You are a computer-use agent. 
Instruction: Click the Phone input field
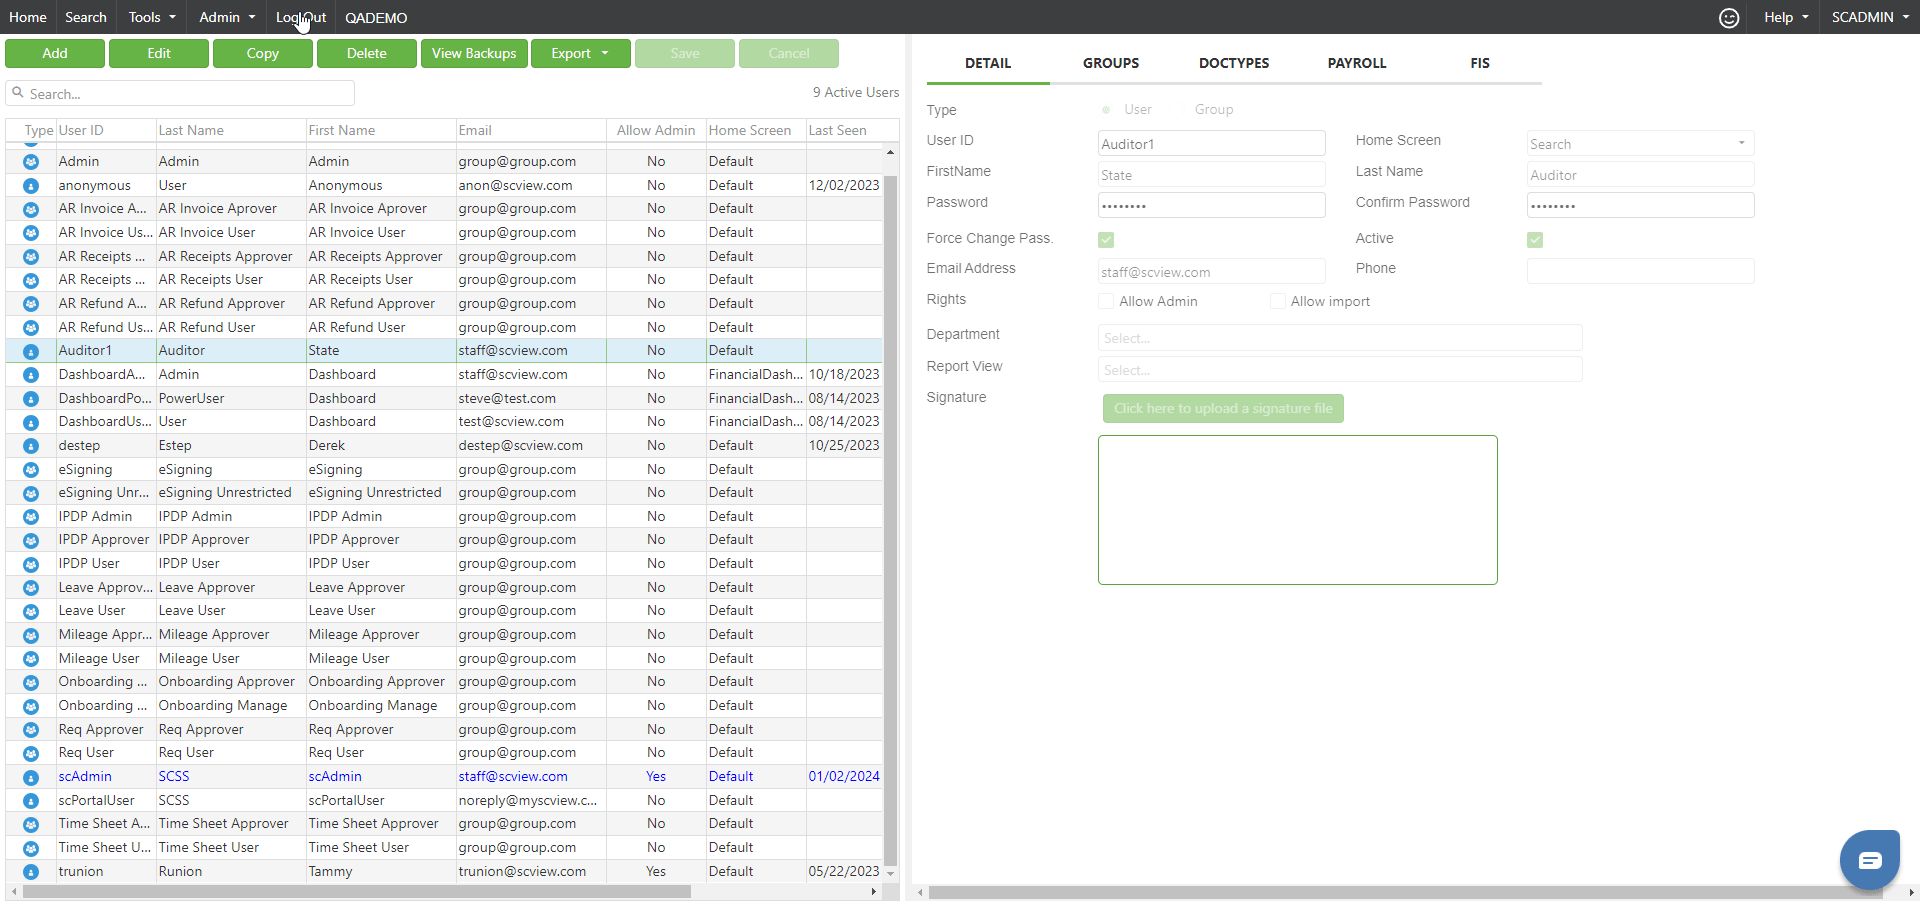(1640, 271)
